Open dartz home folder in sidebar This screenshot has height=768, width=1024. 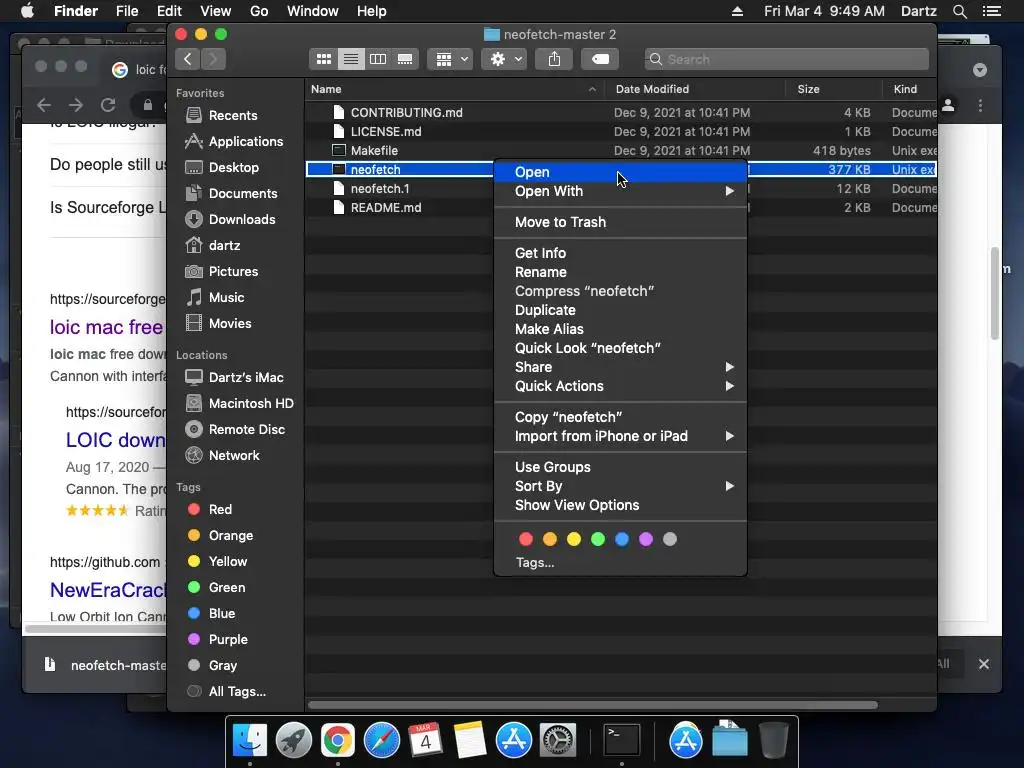(x=214, y=246)
